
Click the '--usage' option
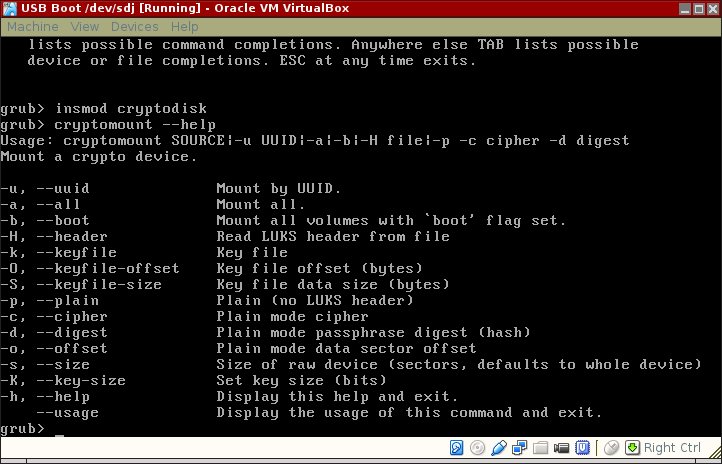coord(67,413)
